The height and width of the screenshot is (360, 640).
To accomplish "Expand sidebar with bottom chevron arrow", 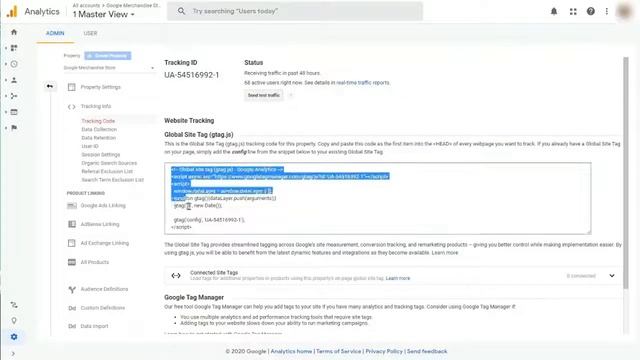I will click(13, 353).
